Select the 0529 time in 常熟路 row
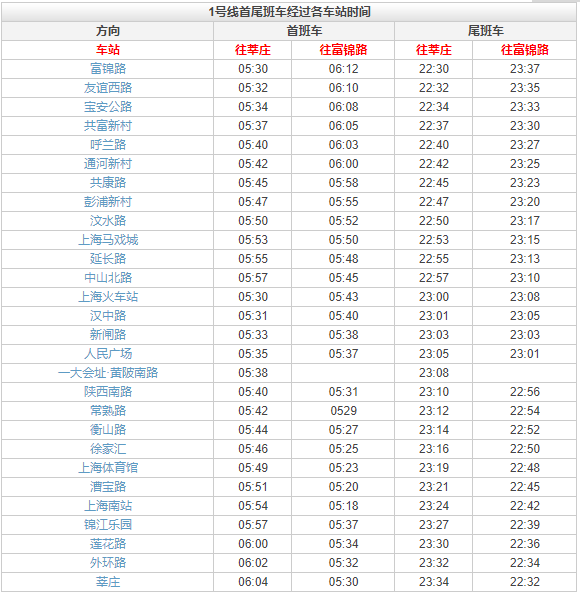The height and width of the screenshot is (599, 581). click(x=343, y=411)
